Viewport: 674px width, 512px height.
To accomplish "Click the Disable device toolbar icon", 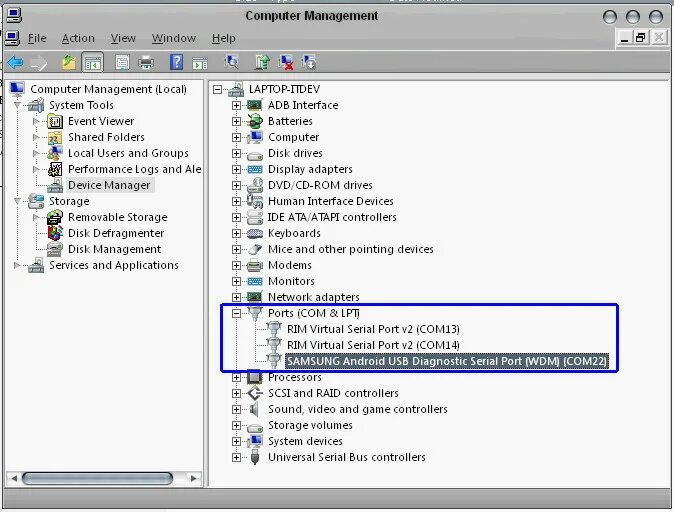I will pos(309,62).
